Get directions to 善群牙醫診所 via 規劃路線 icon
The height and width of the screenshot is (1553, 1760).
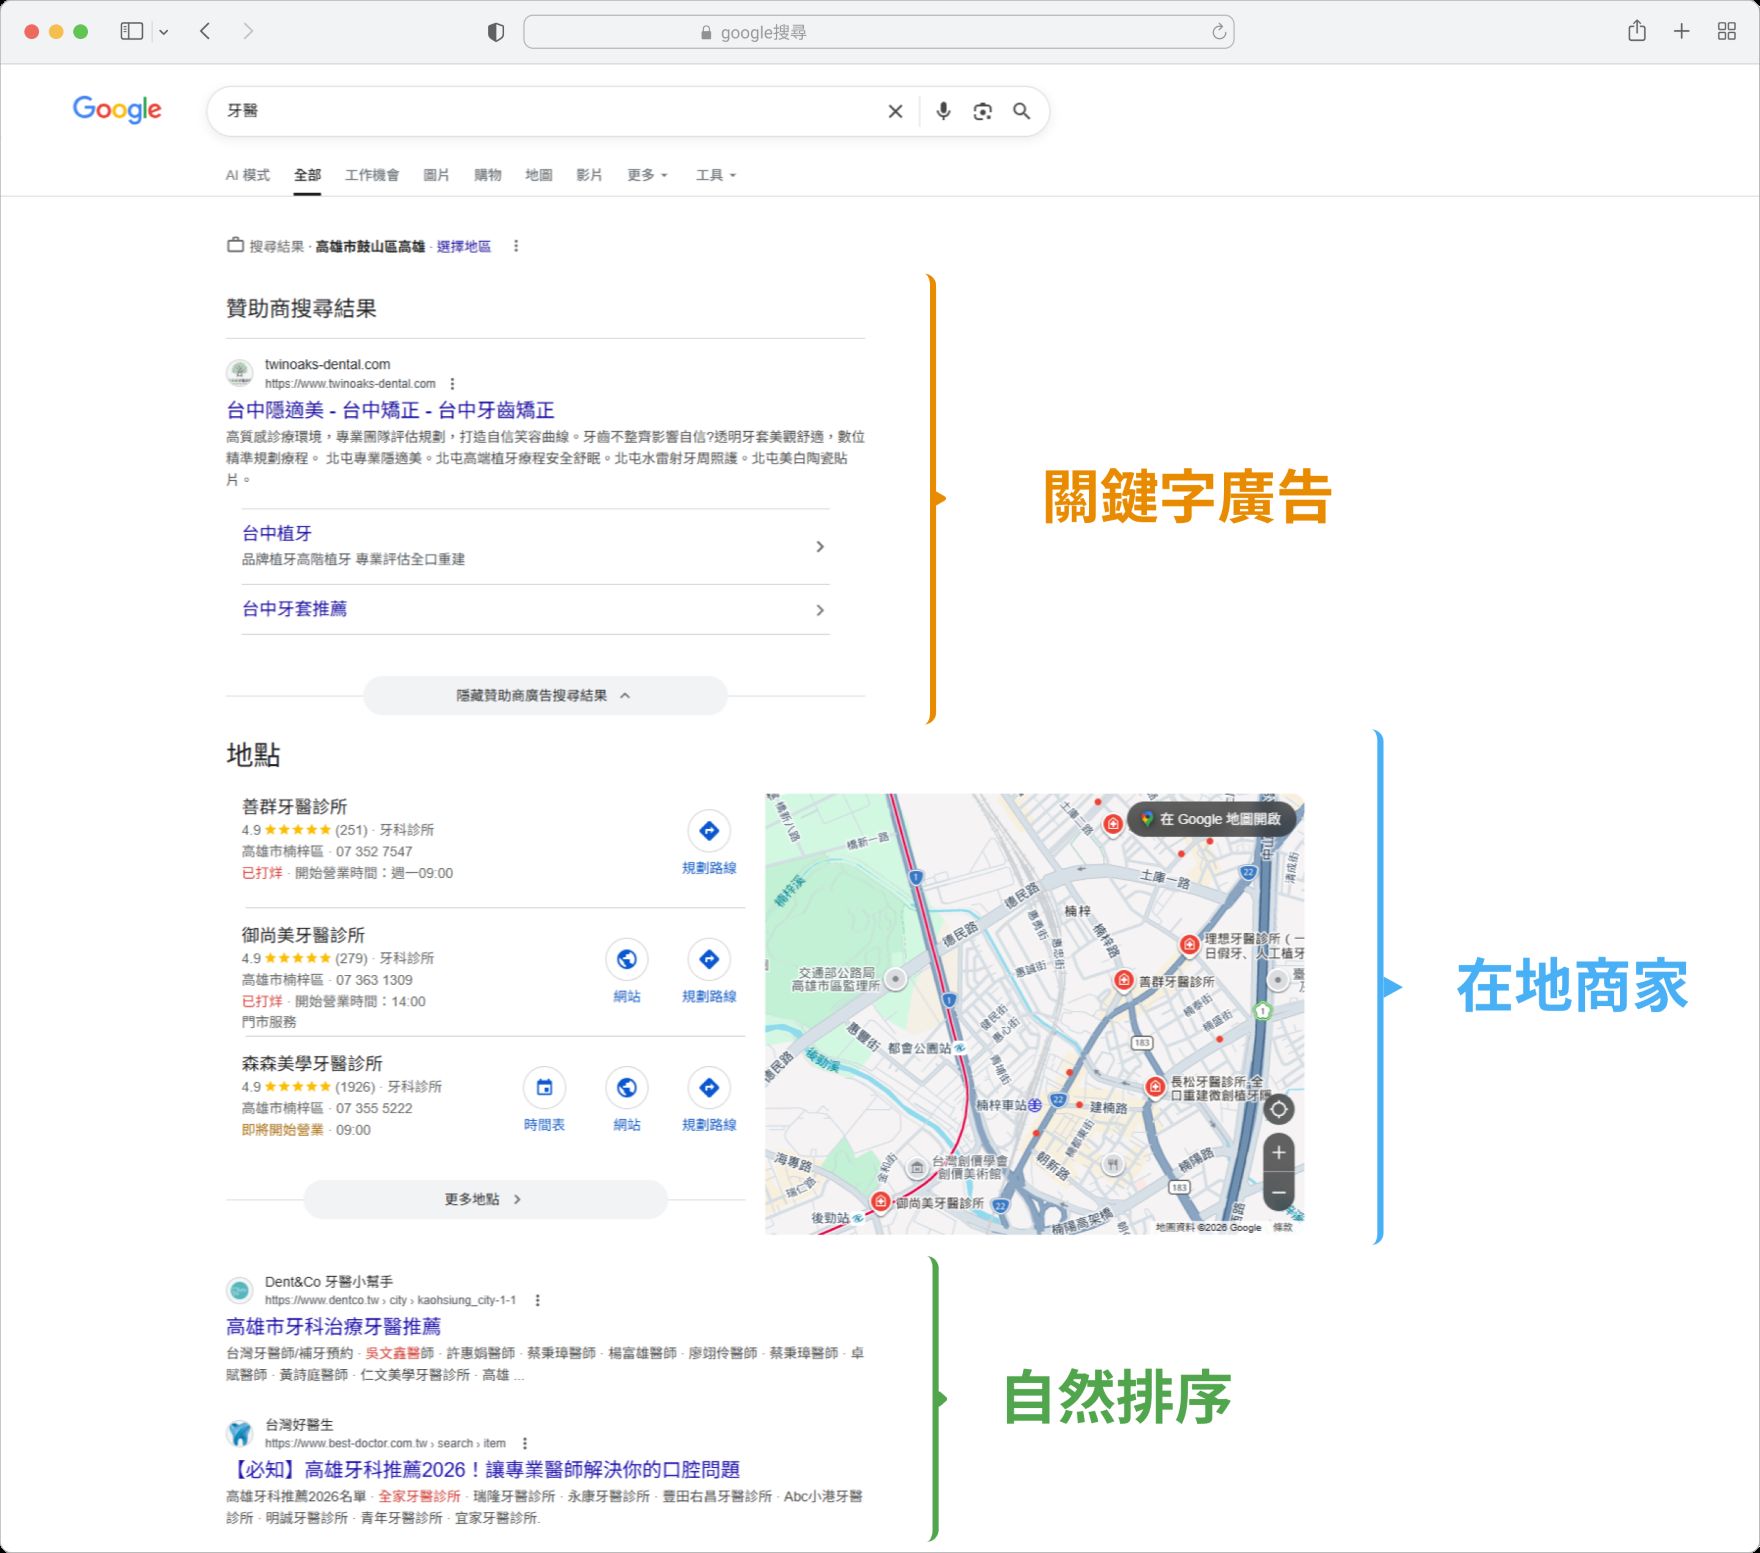point(708,831)
